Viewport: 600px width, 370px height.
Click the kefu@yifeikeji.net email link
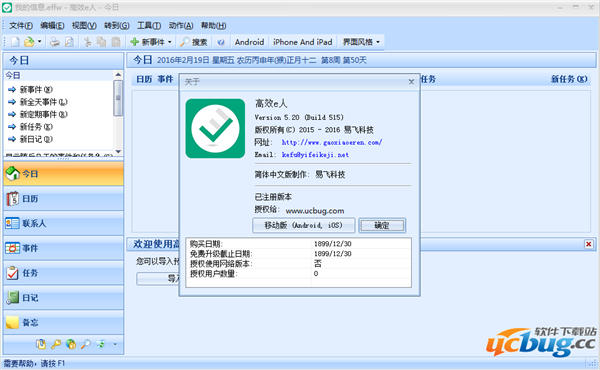pos(315,155)
